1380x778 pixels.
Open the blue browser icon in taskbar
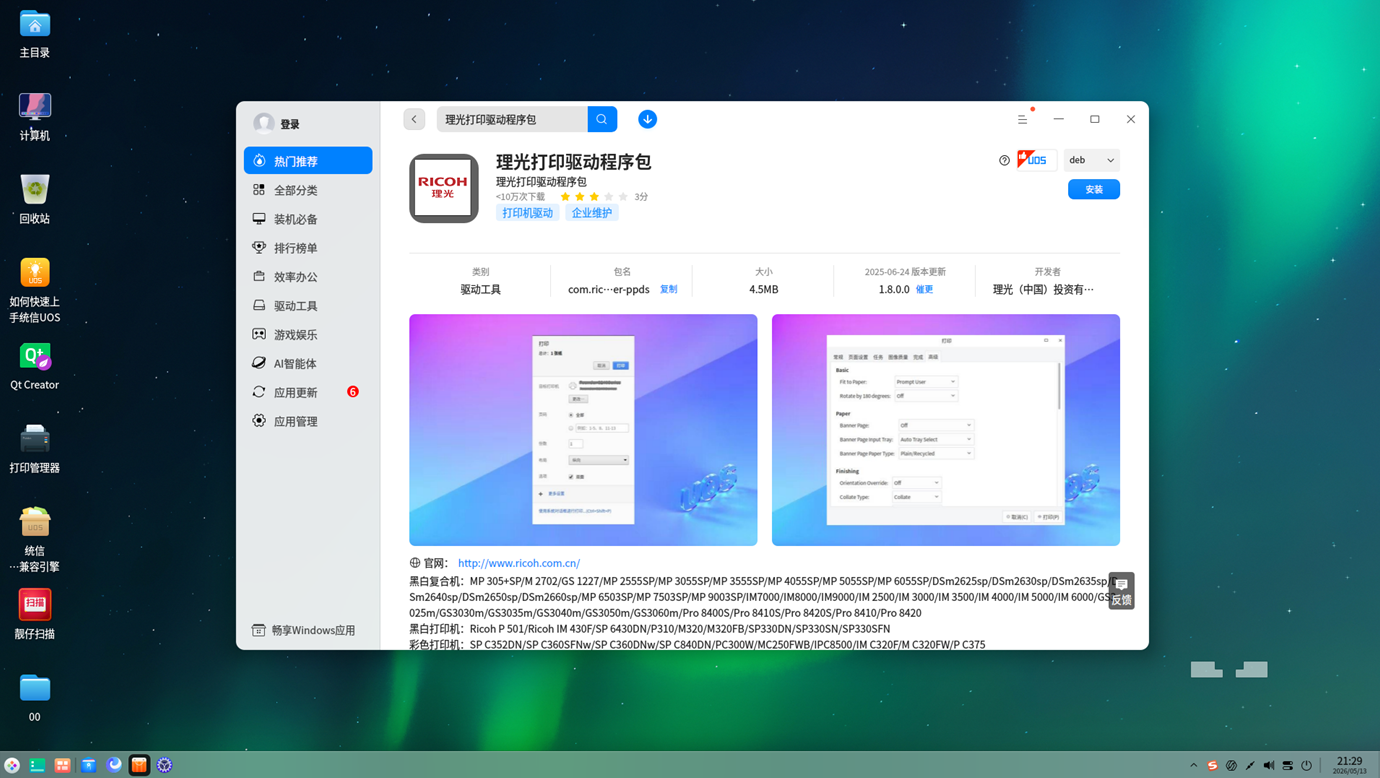[114, 765]
